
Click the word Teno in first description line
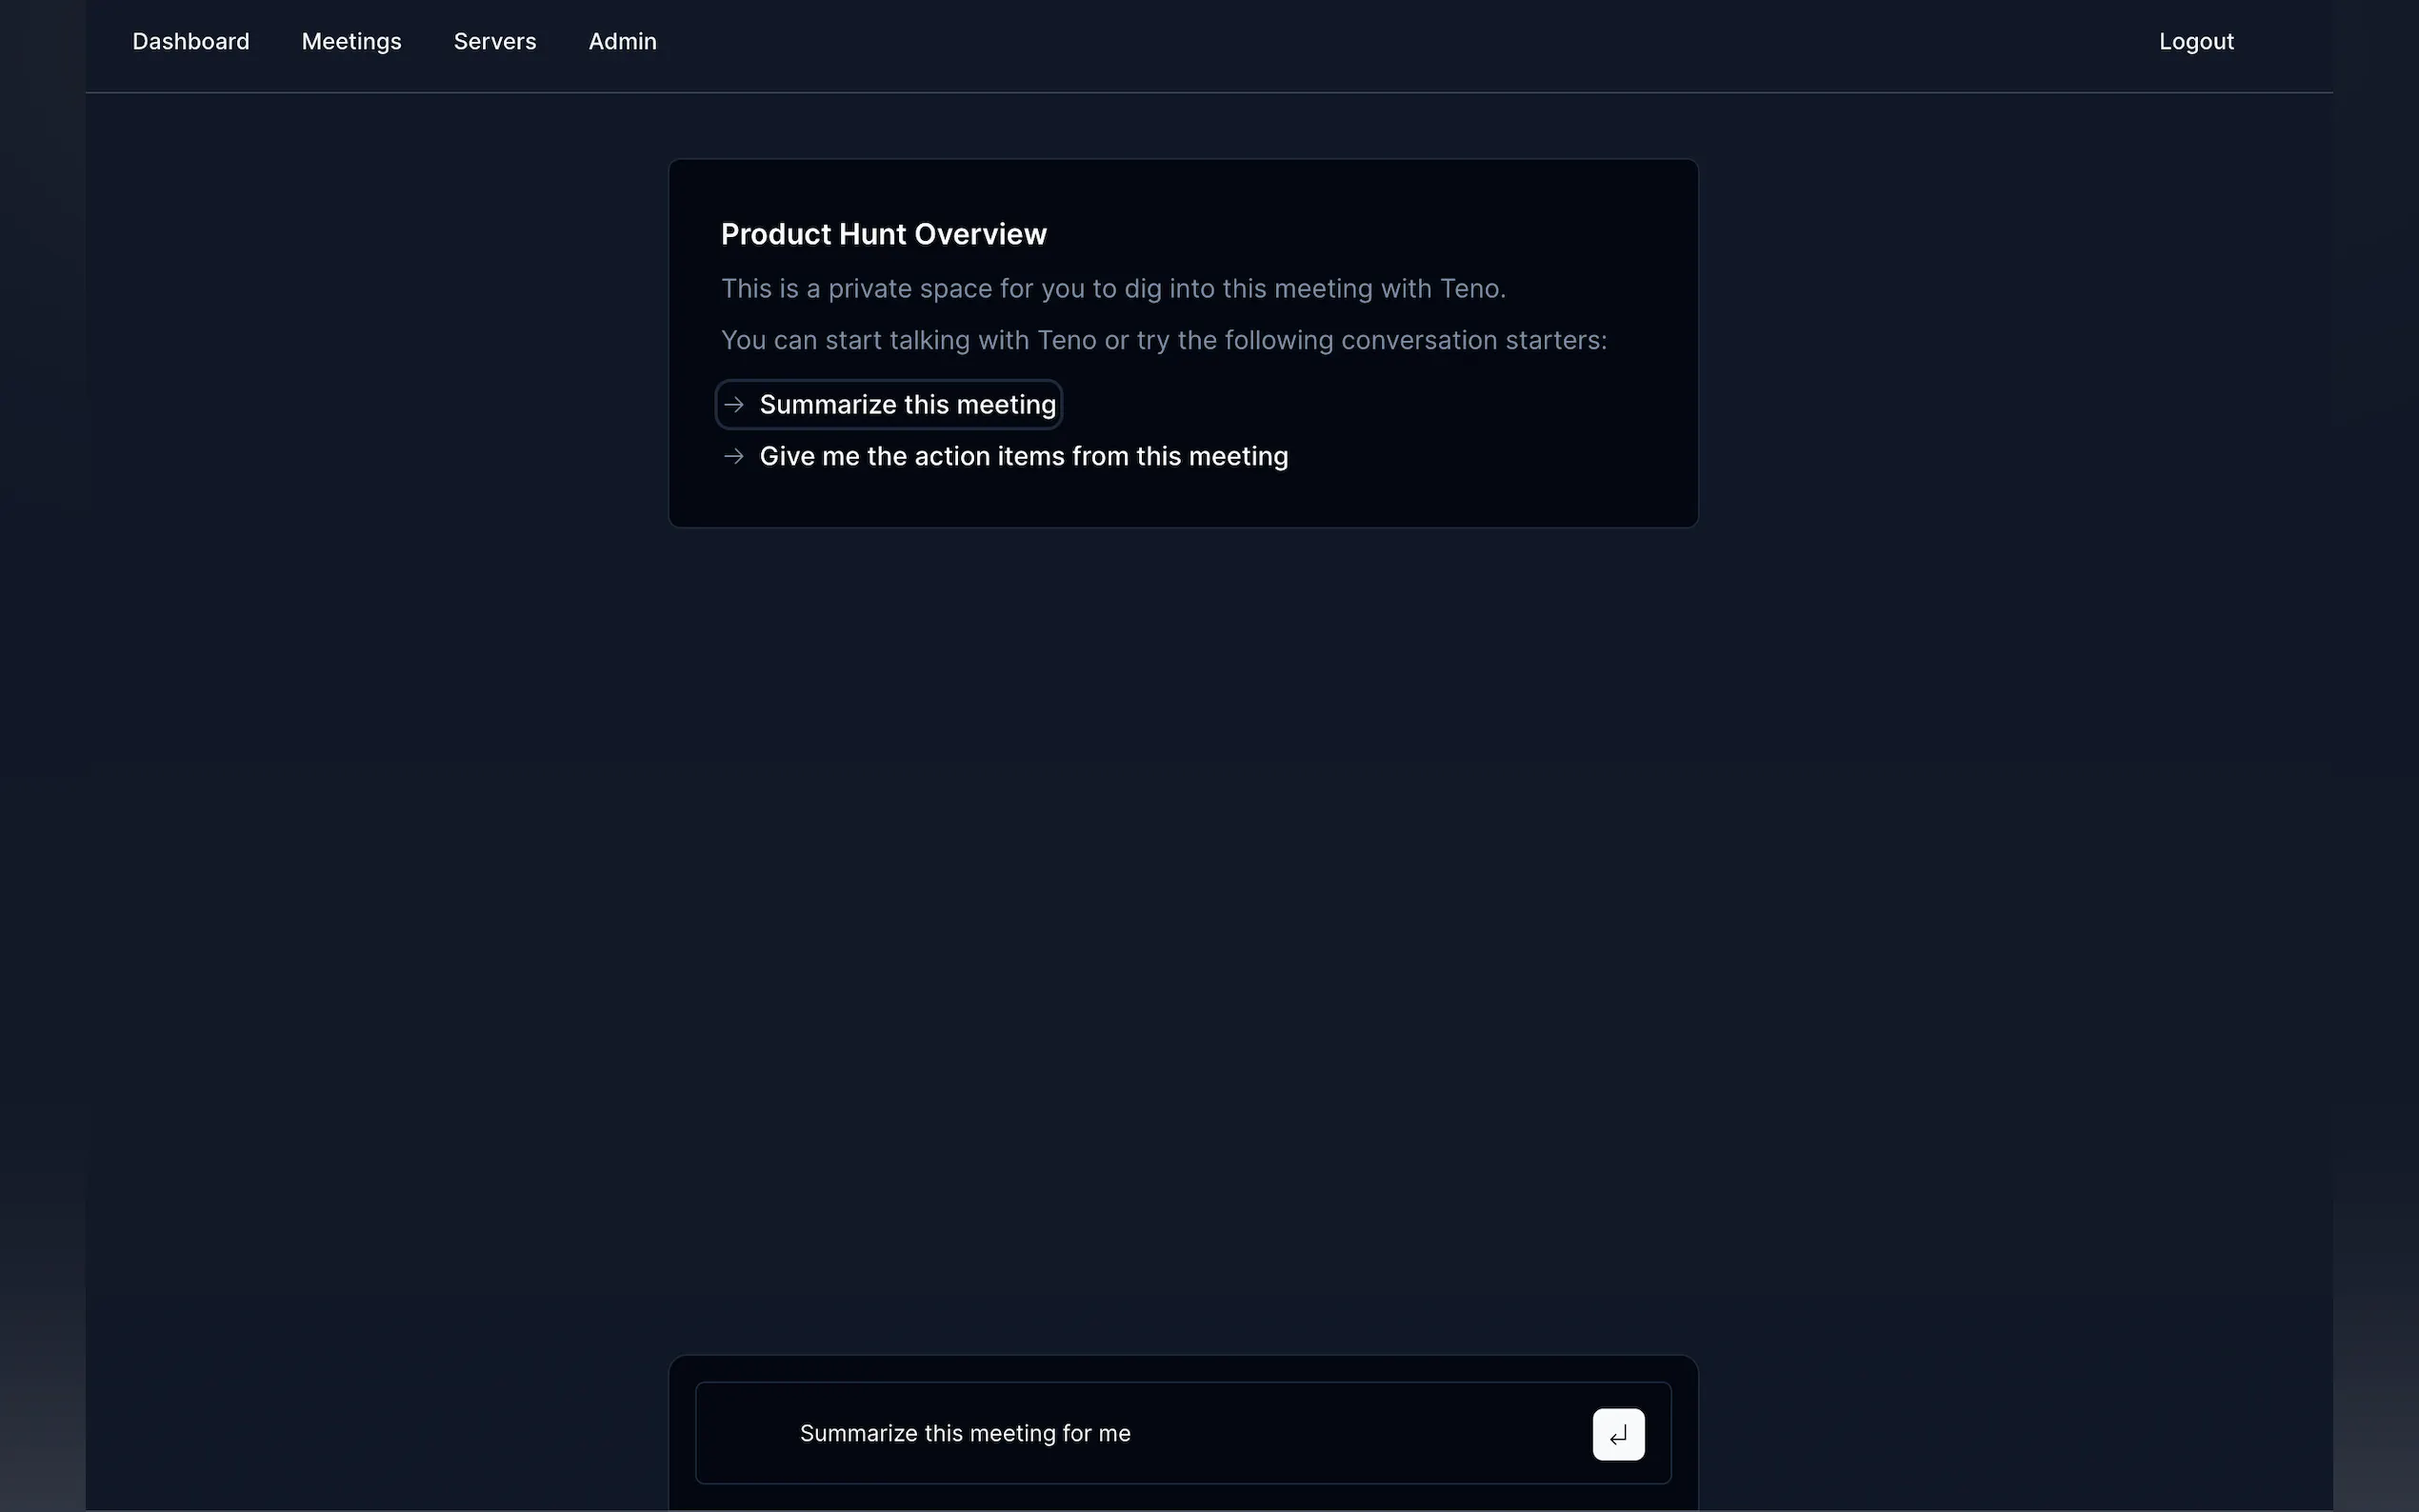click(1469, 289)
